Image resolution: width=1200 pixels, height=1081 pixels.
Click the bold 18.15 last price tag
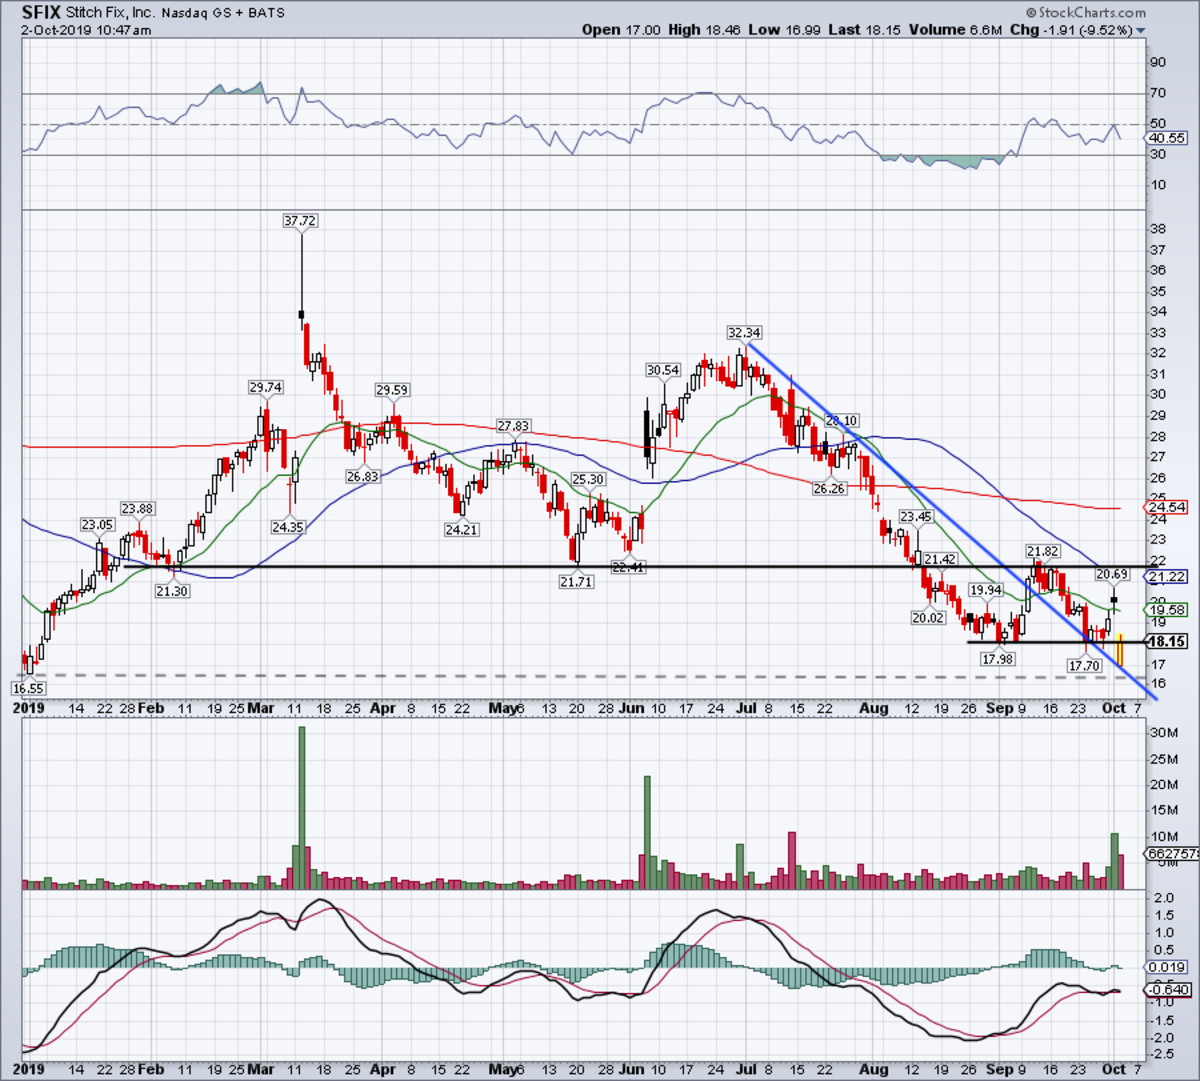pyautogui.click(x=1167, y=642)
